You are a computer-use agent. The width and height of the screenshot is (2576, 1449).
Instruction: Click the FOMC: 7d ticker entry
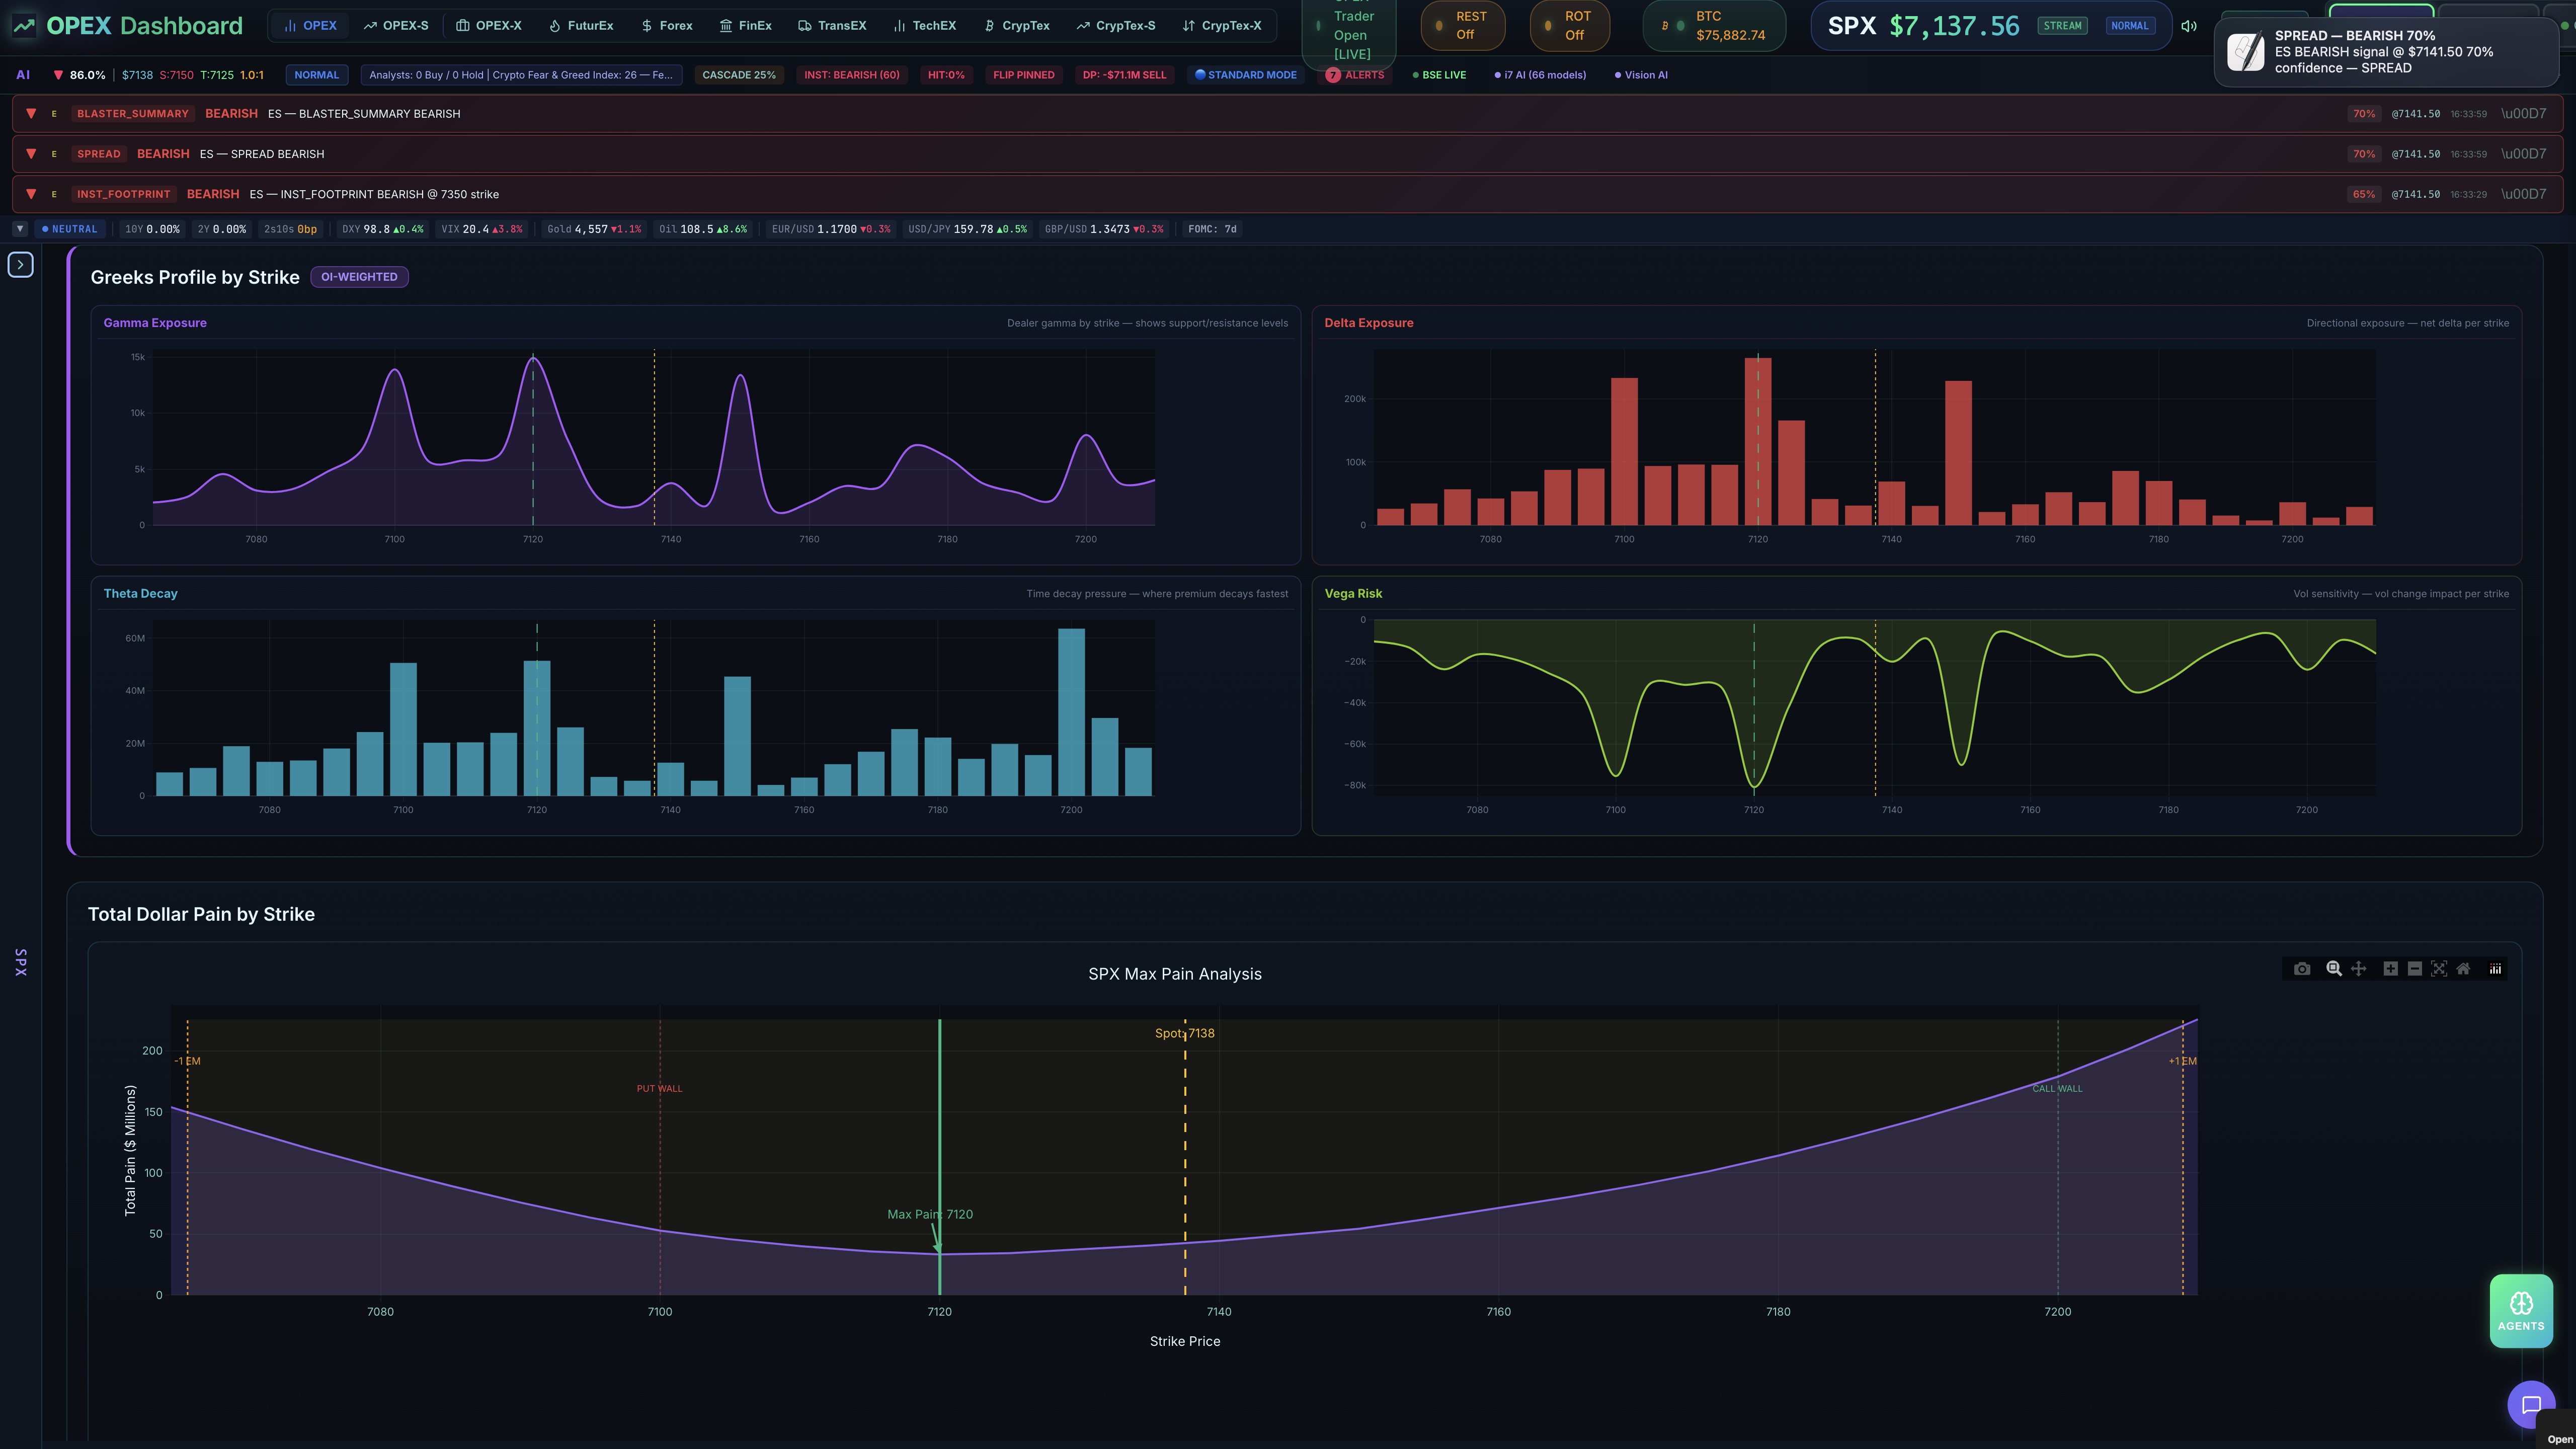[x=1212, y=229]
